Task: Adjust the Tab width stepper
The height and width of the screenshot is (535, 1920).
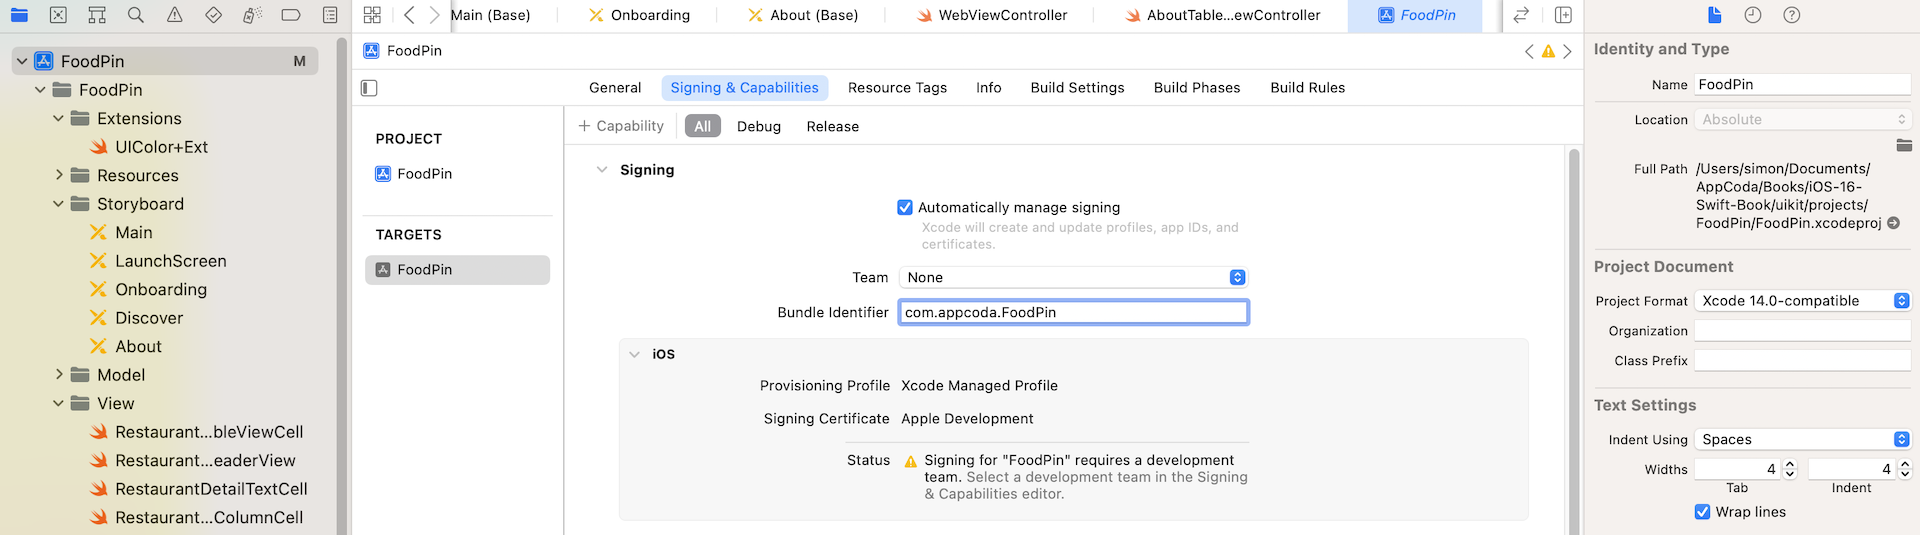Action: tap(1790, 469)
